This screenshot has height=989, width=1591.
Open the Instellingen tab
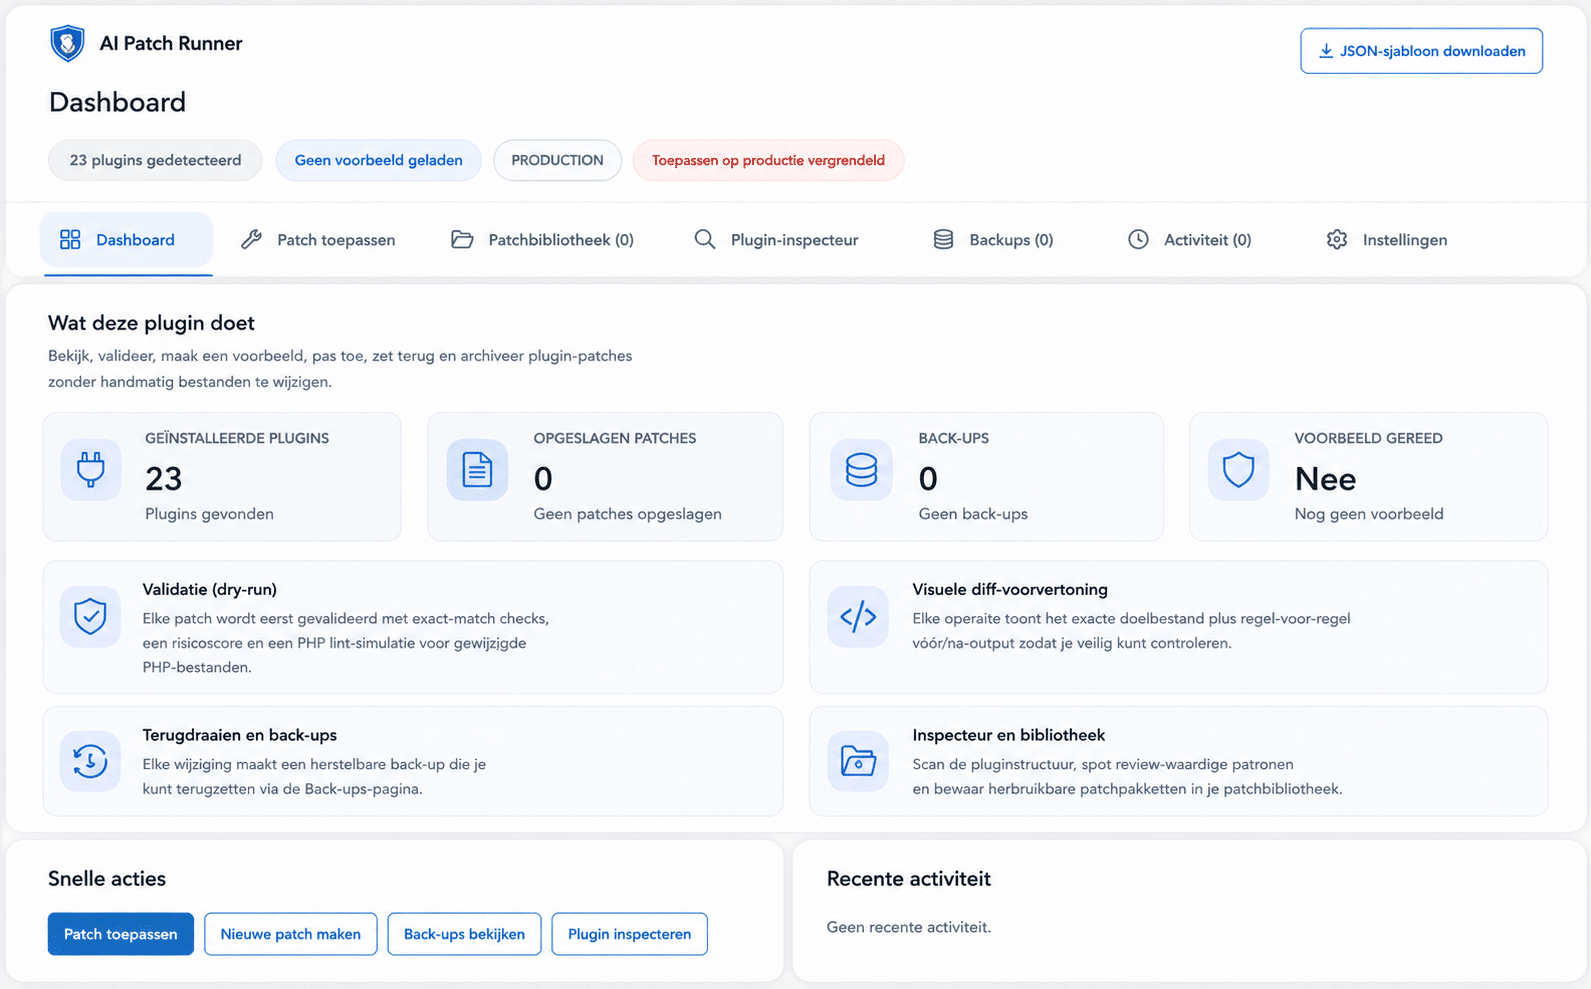click(1387, 240)
